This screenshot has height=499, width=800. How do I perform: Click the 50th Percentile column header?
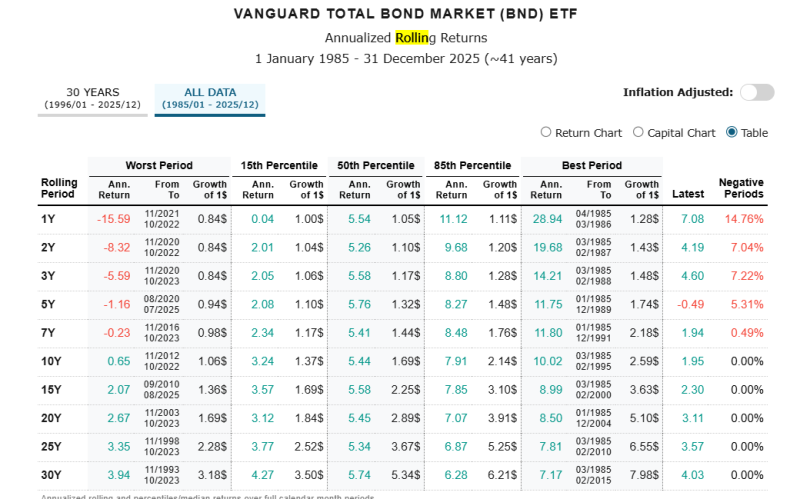click(376, 165)
